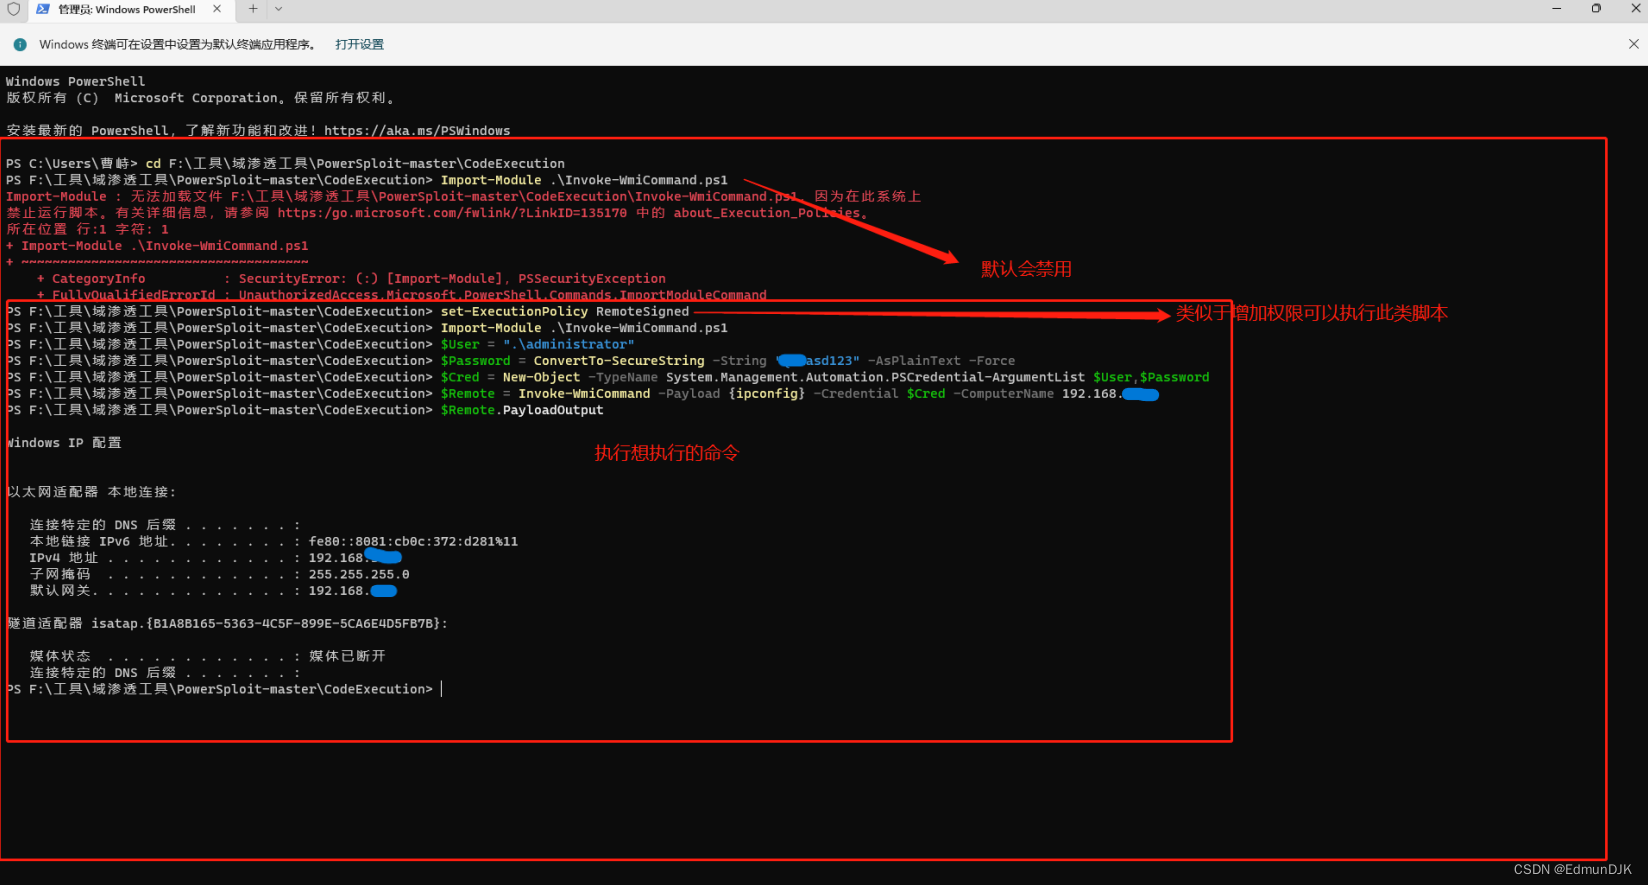Select the 管理员: Windows PowerShell tab
1648x885 pixels.
127,10
